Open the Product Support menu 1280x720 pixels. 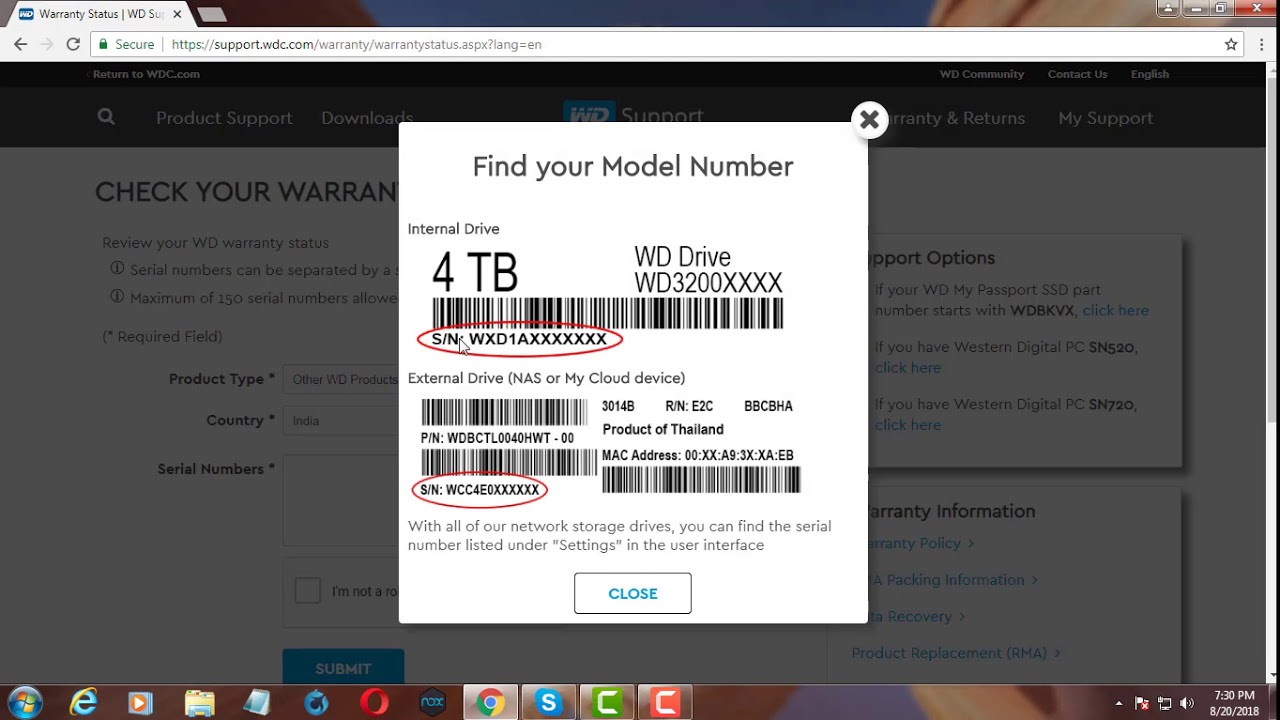[224, 118]
